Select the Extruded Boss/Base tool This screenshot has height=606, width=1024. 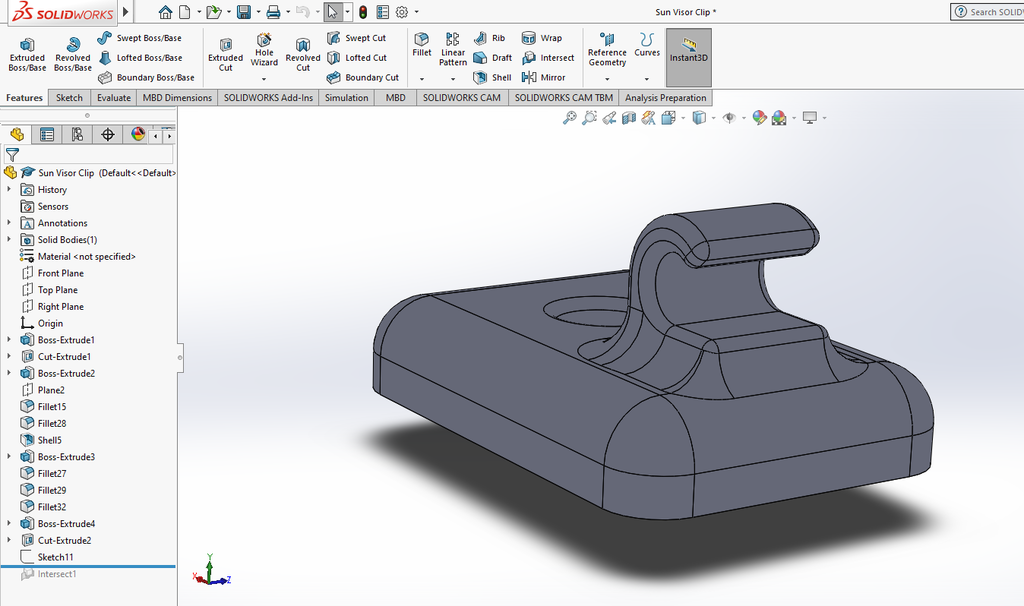[27, 54]
